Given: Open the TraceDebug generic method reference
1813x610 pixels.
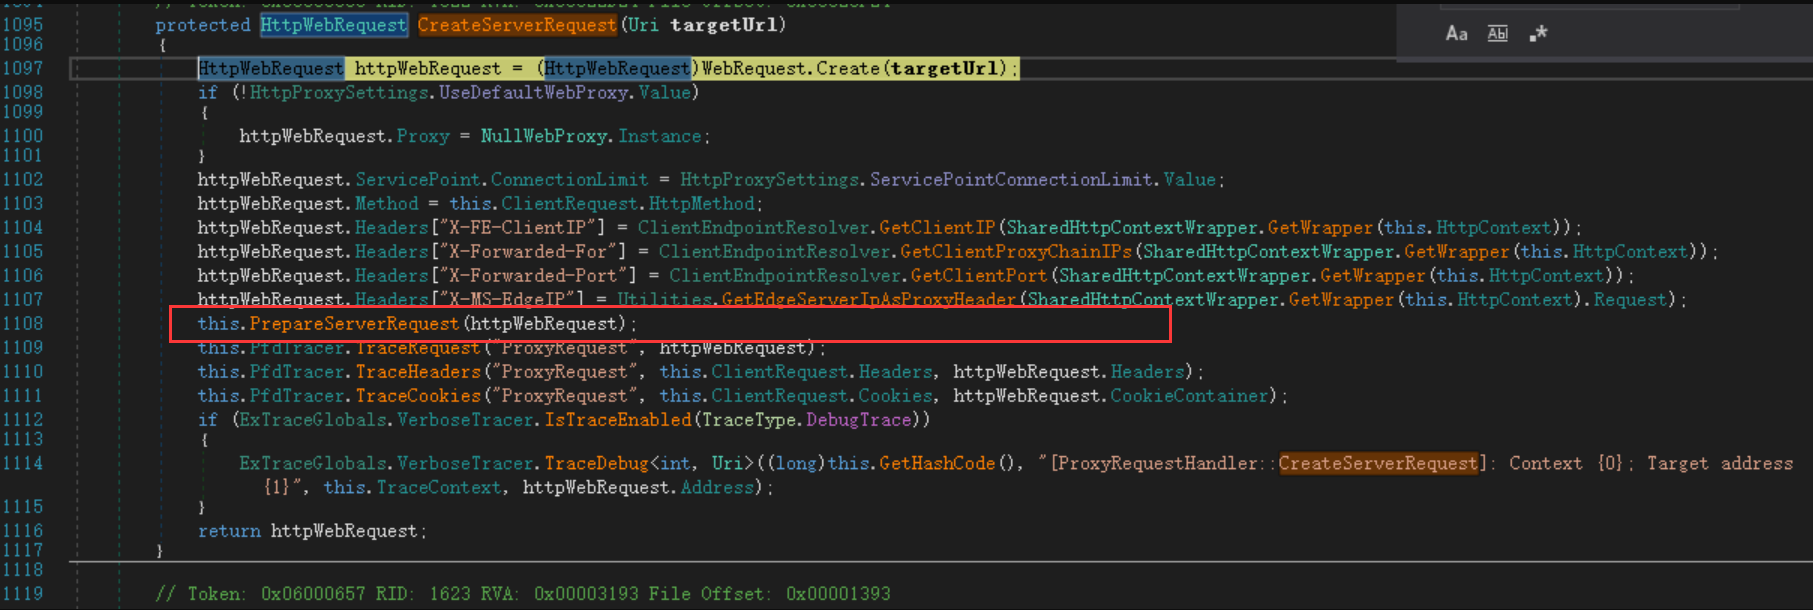Looking at the screenshot, I should click(x=596, y=464).
